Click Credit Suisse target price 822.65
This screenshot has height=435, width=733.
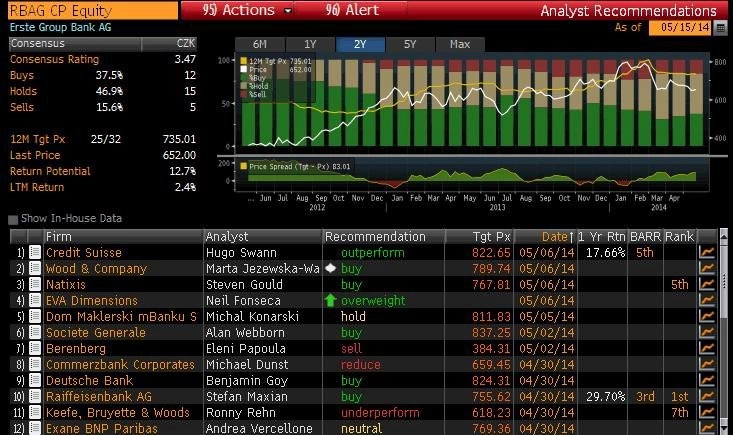point(491,252)
